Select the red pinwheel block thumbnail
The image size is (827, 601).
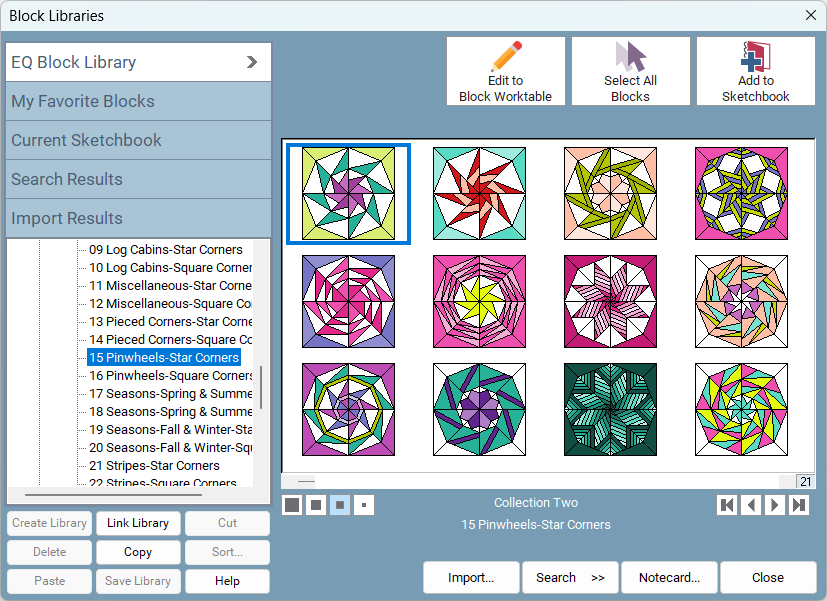coord(479,193)
